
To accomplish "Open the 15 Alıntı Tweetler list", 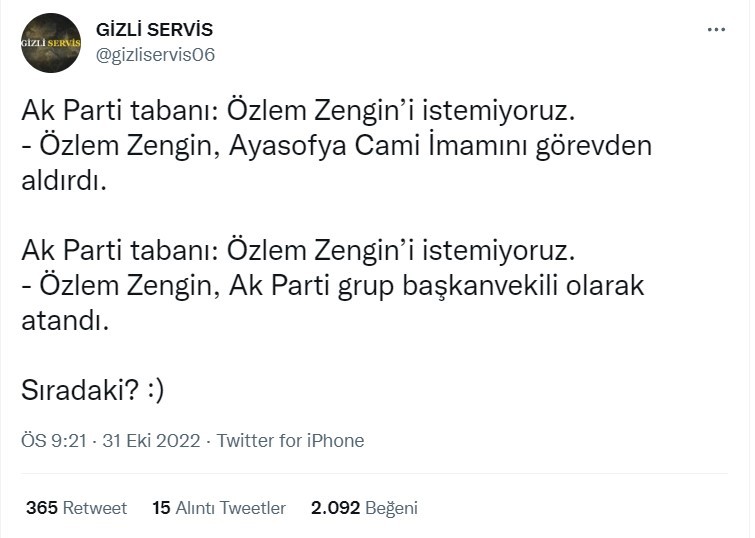I will pyautogui.click(x=219, y=508).
